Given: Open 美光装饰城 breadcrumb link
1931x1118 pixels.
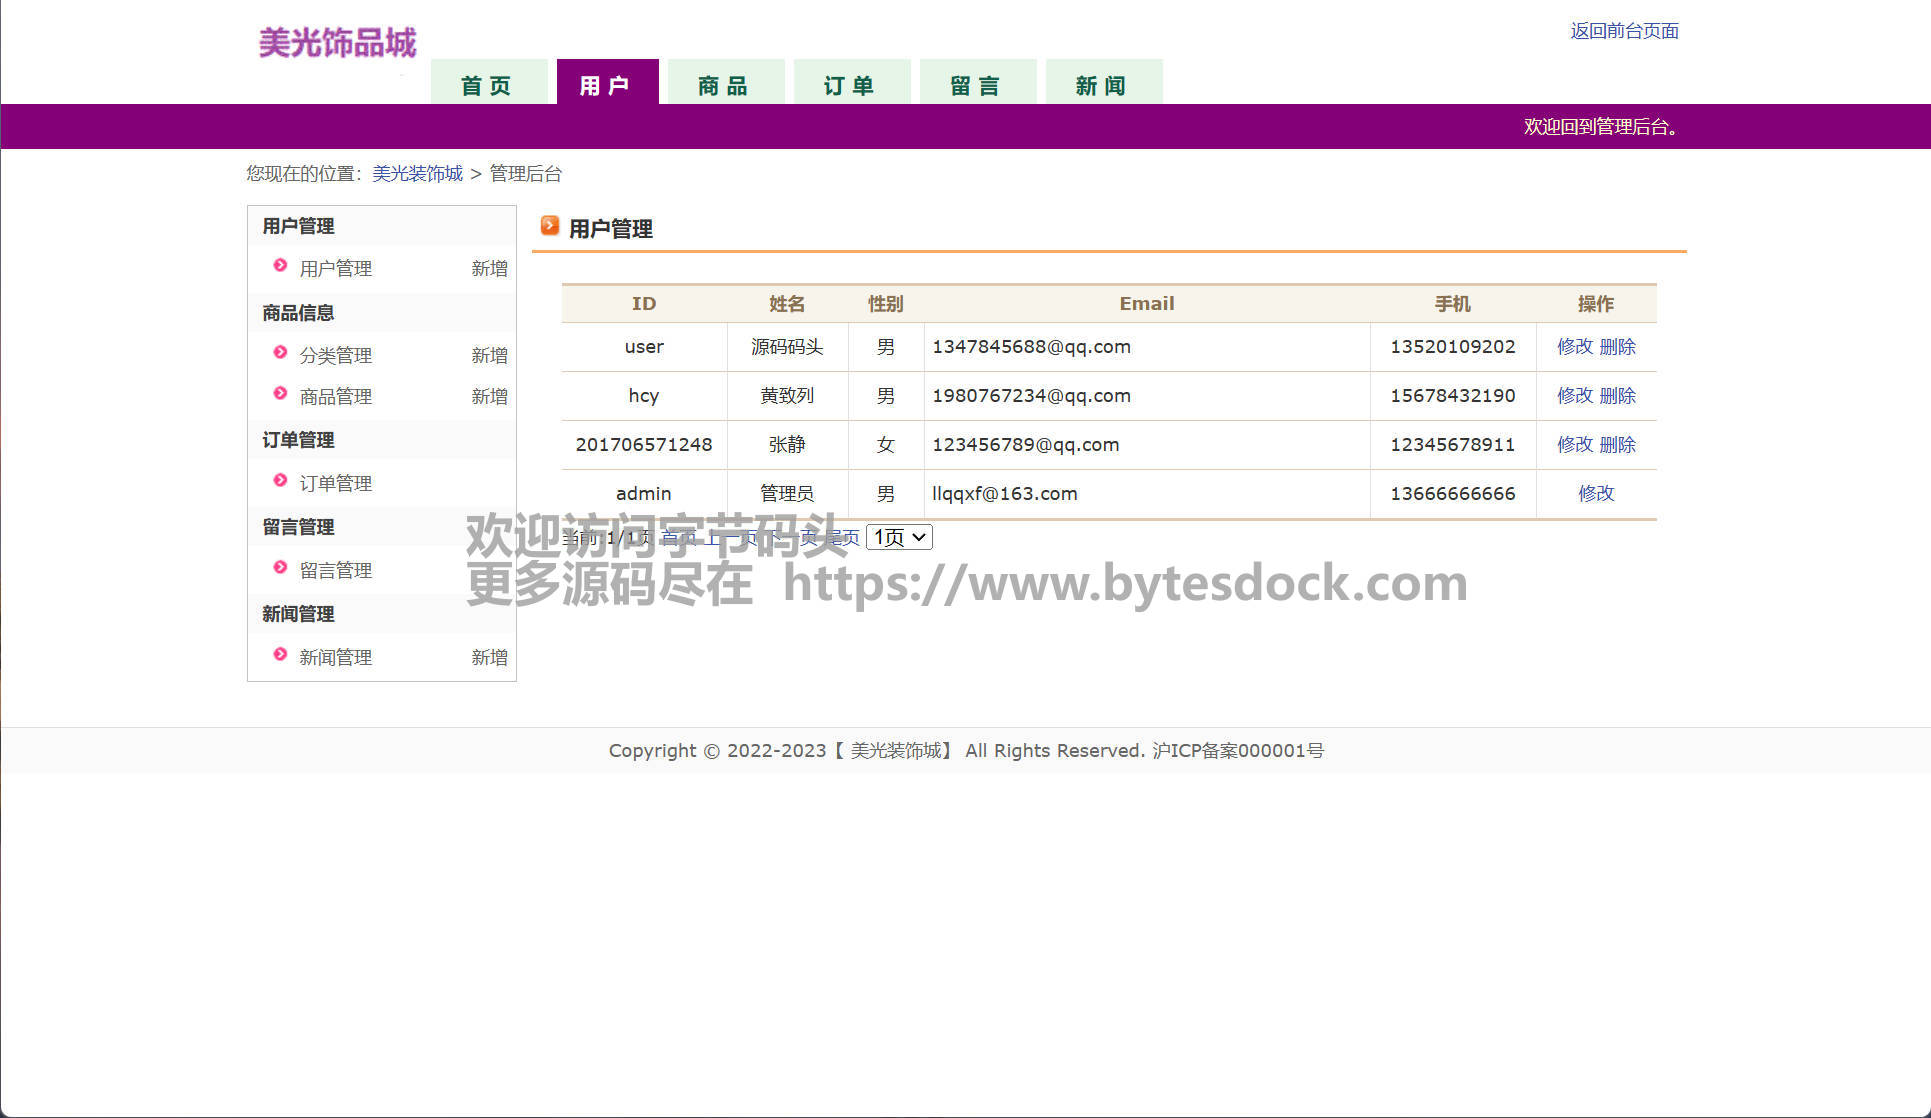Looking at the screenshot, I should [x=417, y=174].
